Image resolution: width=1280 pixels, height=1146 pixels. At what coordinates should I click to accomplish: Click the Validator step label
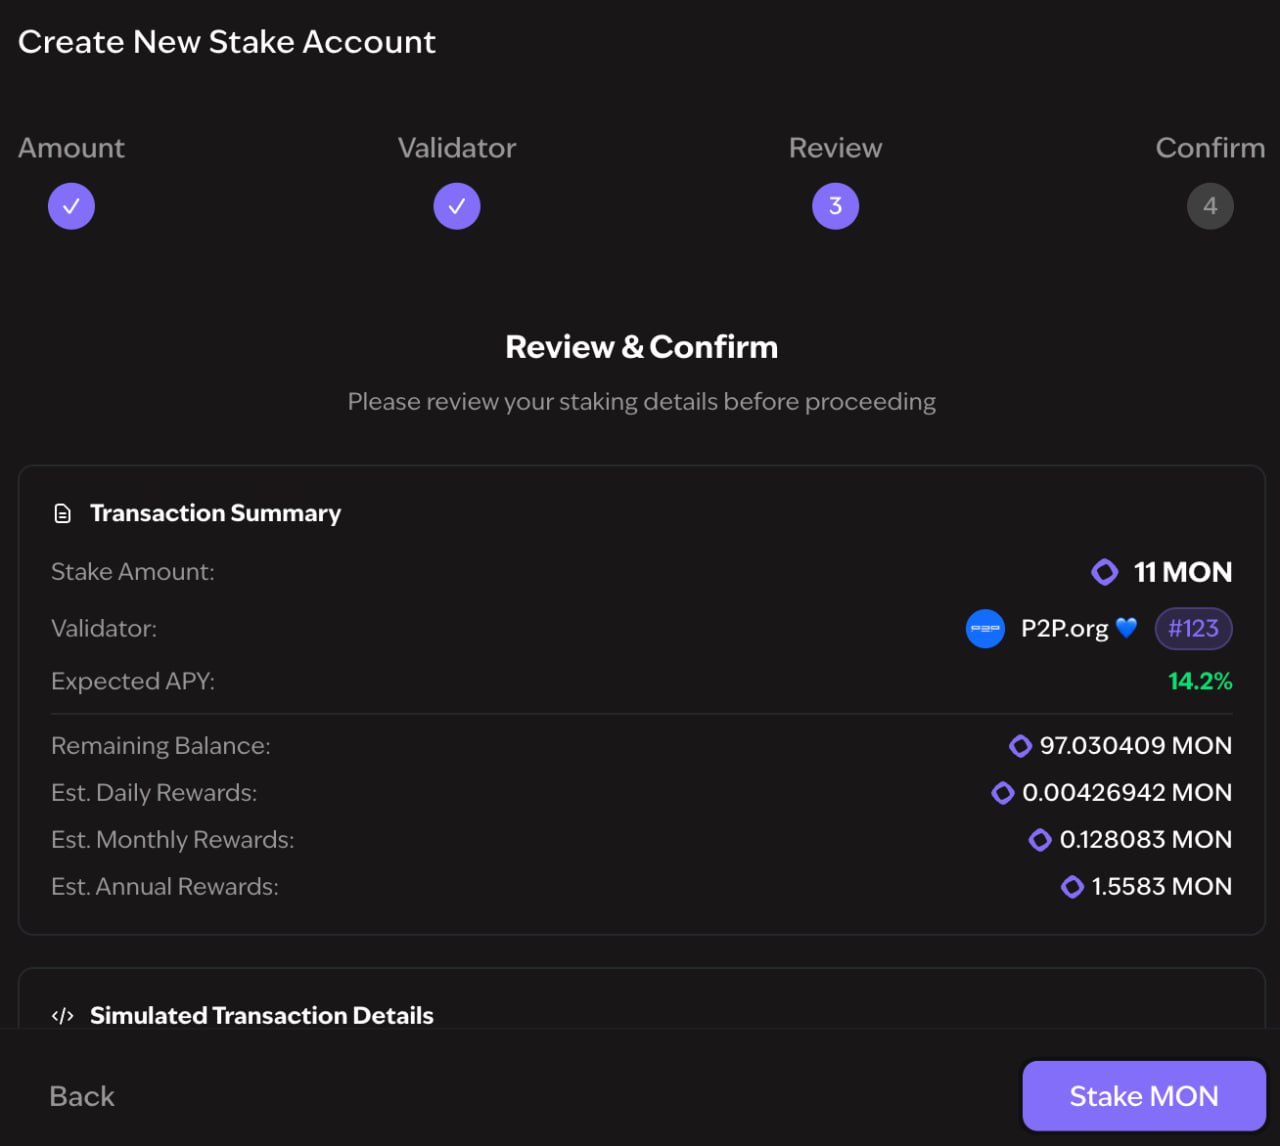(x=457, y=148)
